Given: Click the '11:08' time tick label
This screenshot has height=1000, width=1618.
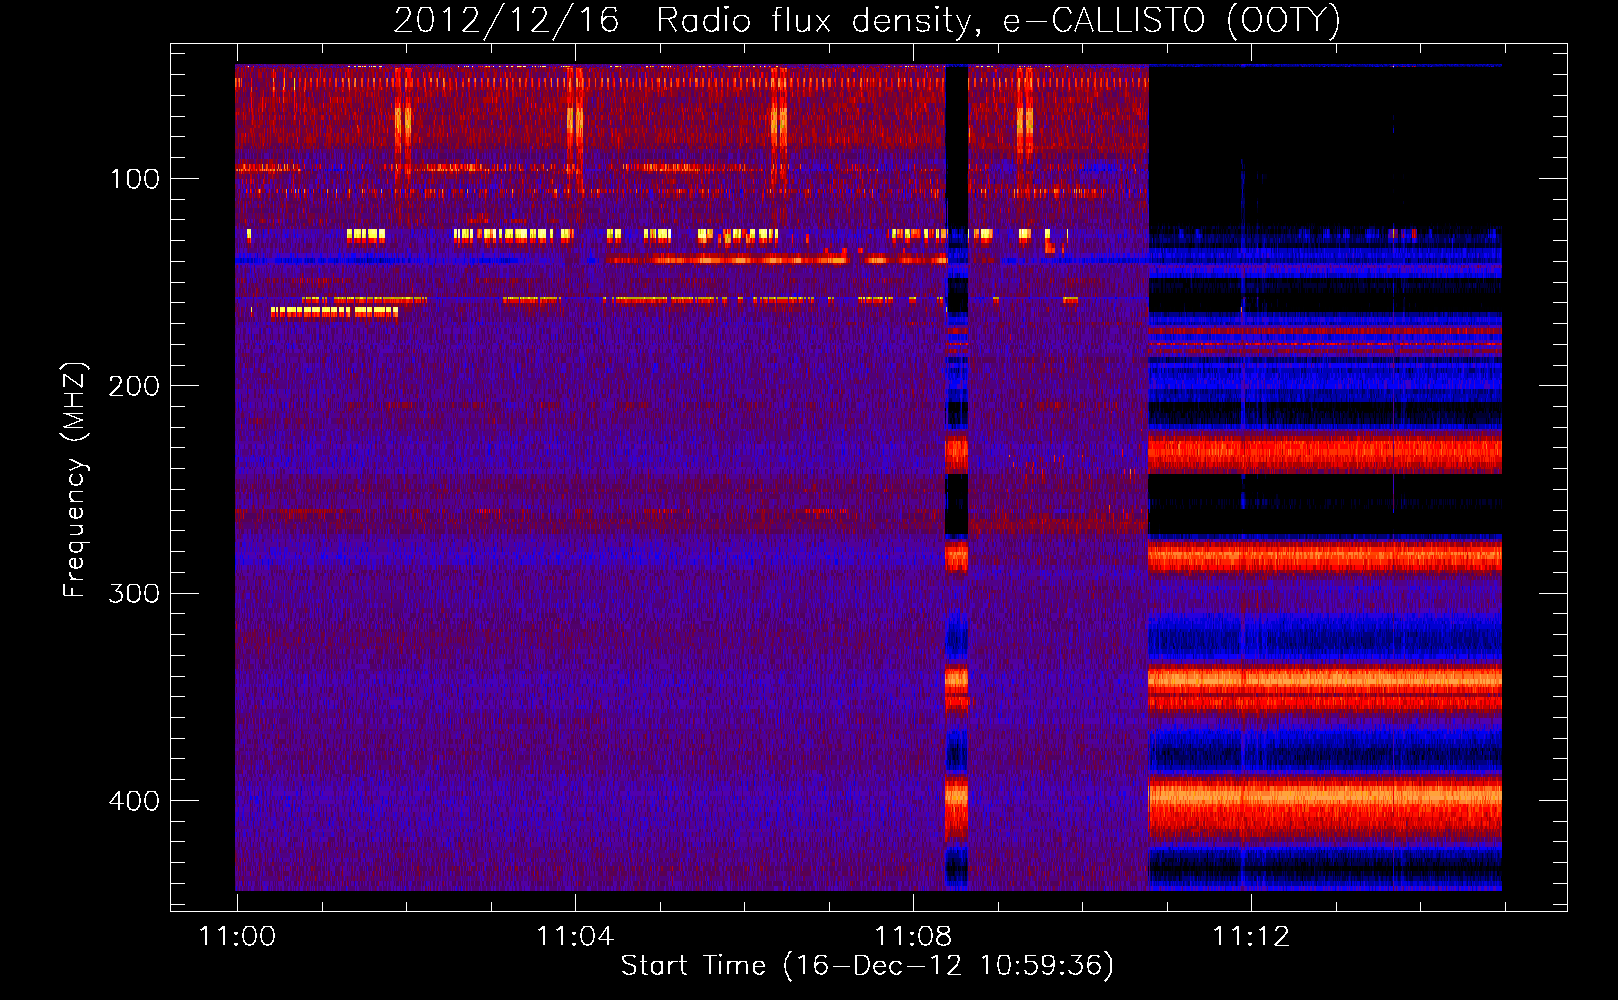Looking at the screenshot, I should (x=913, y=937).
